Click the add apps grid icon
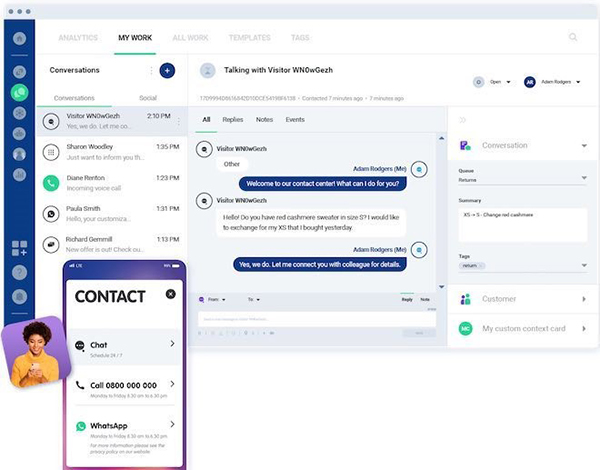600x470 pixels. 19,248
